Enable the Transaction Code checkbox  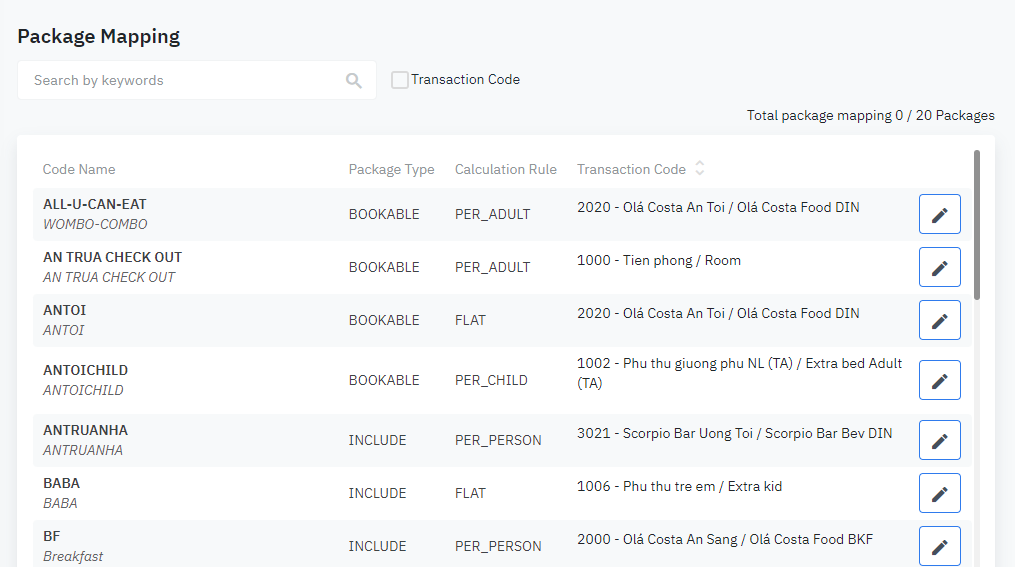tap(400, 80)
